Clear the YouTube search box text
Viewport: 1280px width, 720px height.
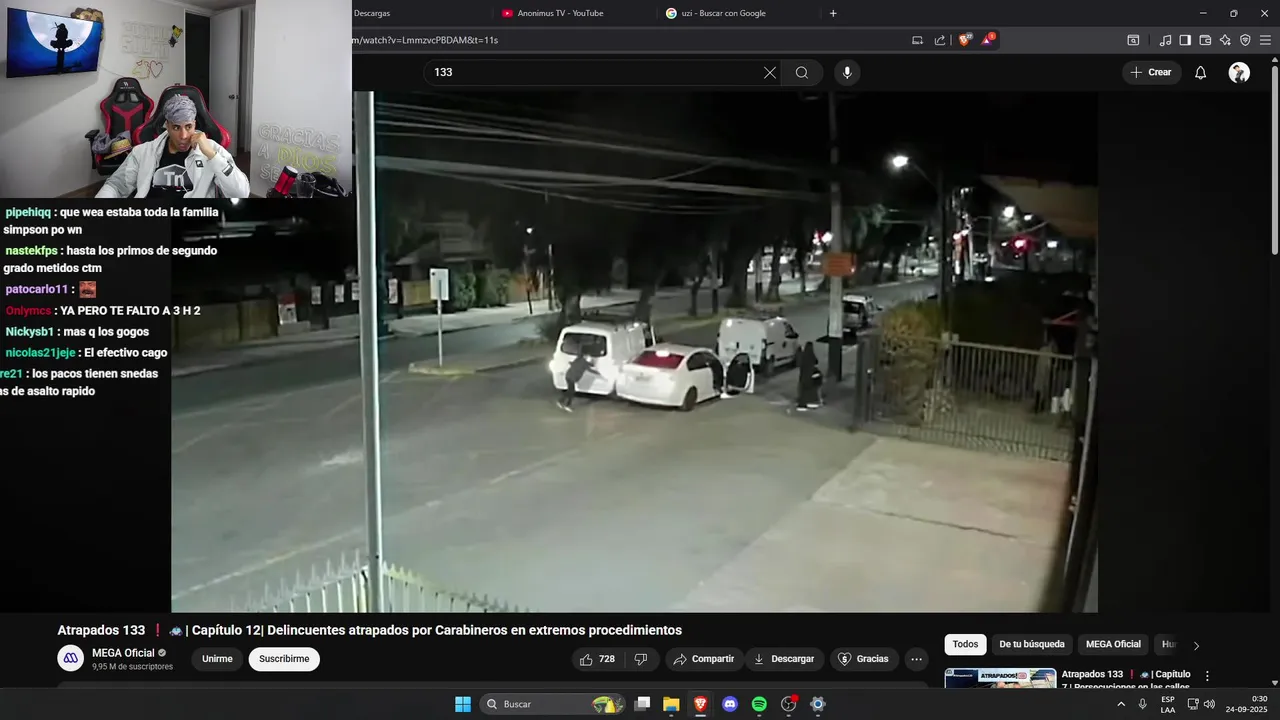pos(770,73)
